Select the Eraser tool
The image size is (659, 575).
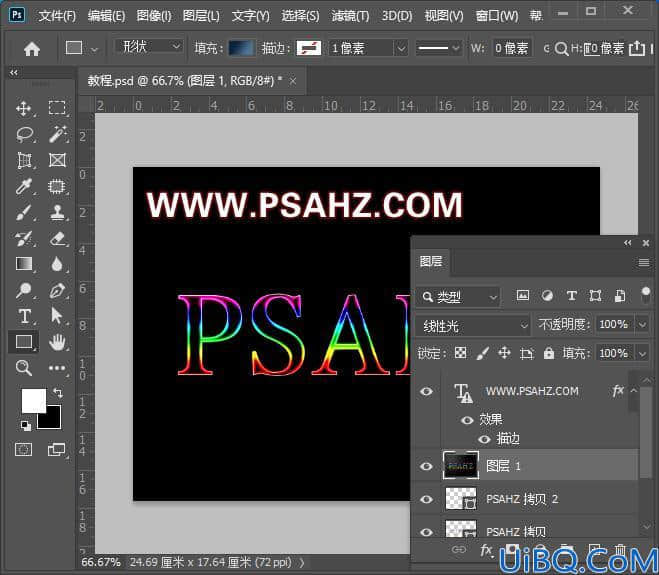coord(57,238)
